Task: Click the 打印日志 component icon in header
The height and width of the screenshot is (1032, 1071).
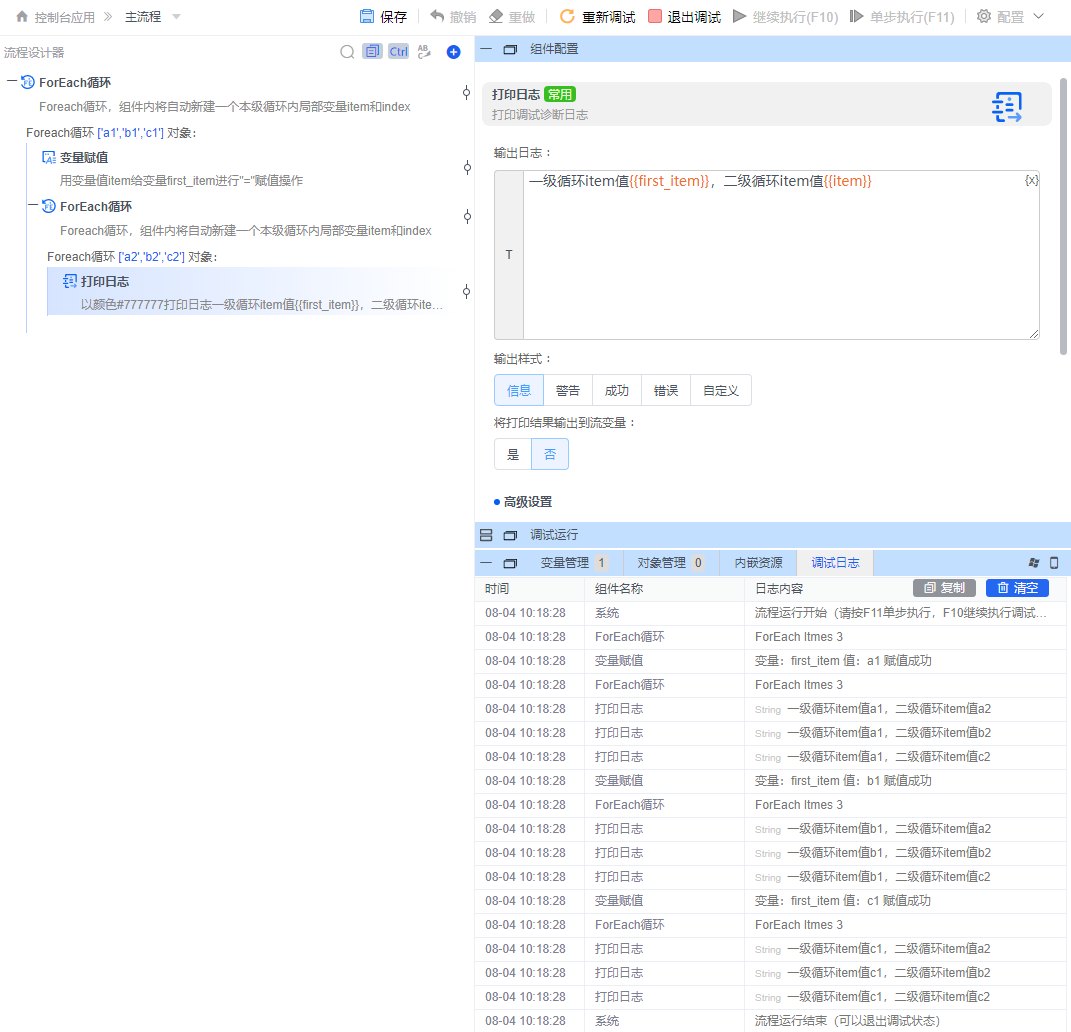Action: tap(1007, 107)
